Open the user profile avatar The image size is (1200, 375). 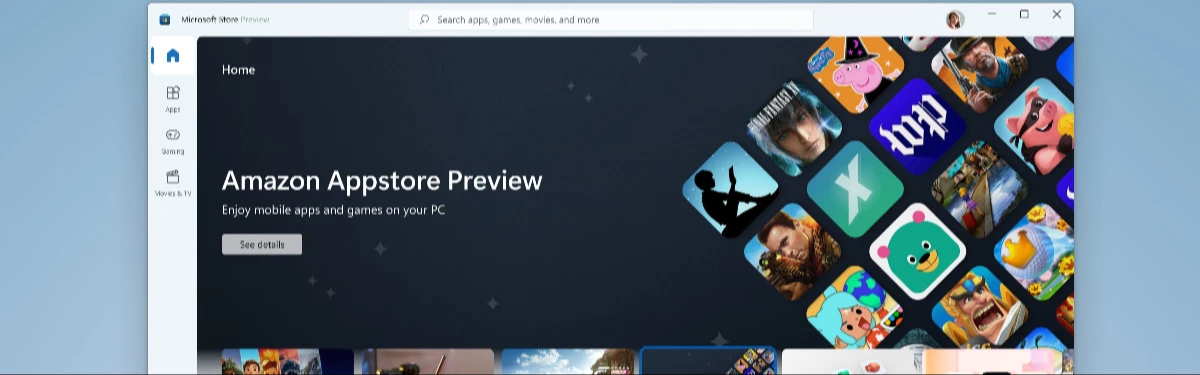955,19
